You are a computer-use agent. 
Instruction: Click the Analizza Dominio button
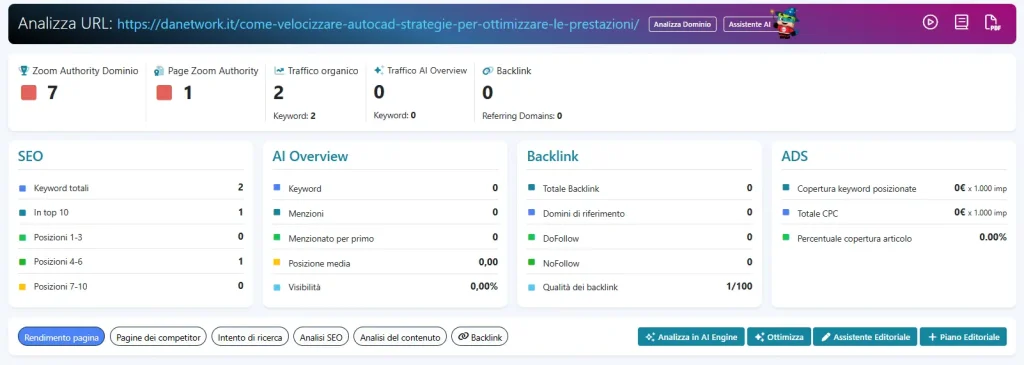[683, 24]
